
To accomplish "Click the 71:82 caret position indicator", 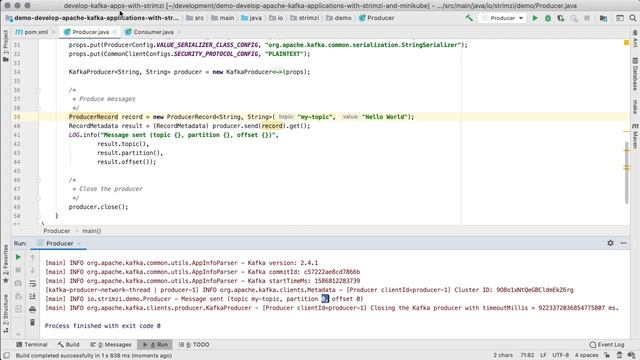I will tap(527, 355).
